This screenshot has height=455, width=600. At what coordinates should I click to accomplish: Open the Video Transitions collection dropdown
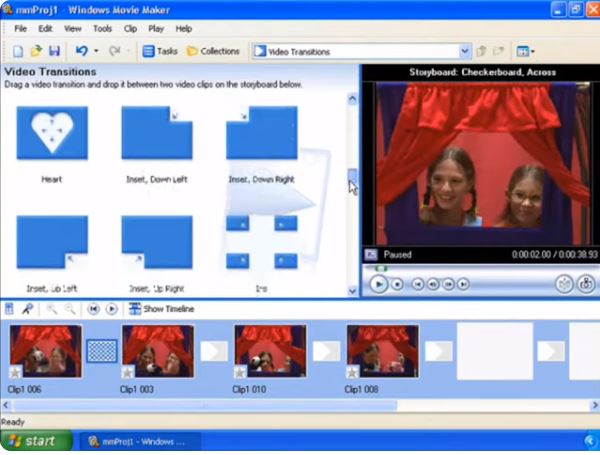pyautogui.click(x=465, y=51)
